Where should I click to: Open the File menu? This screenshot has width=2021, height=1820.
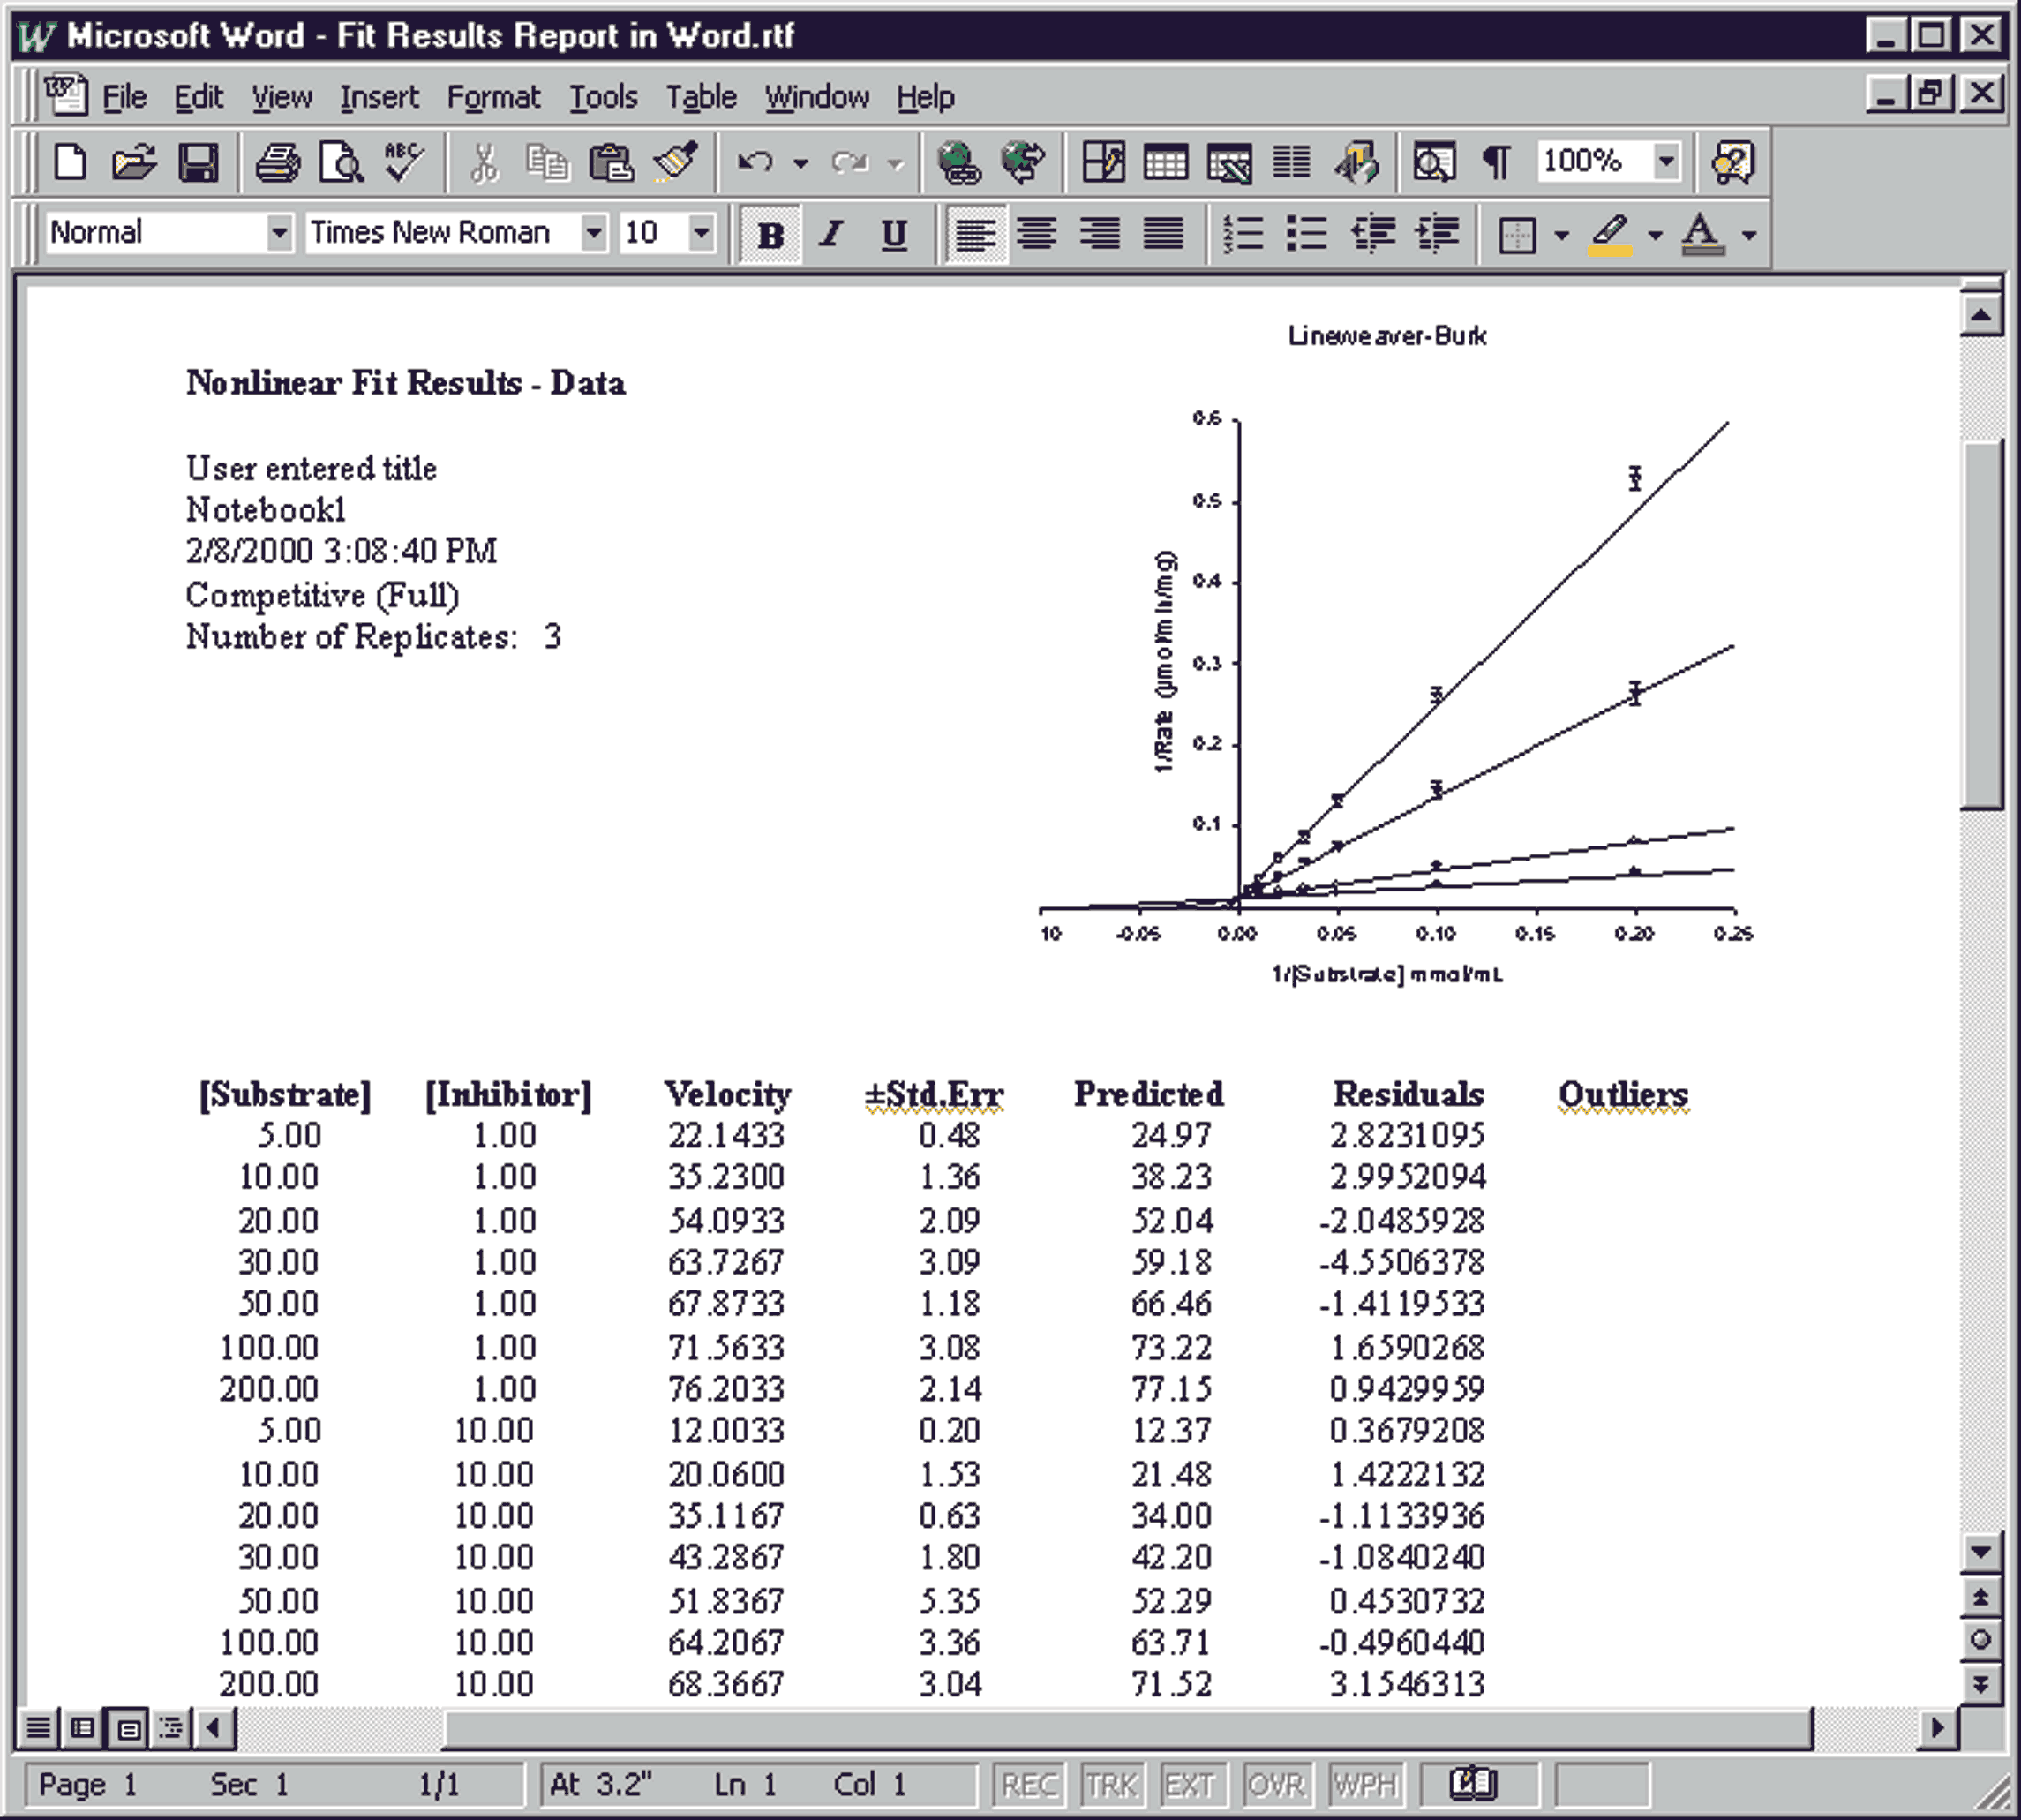125,97
